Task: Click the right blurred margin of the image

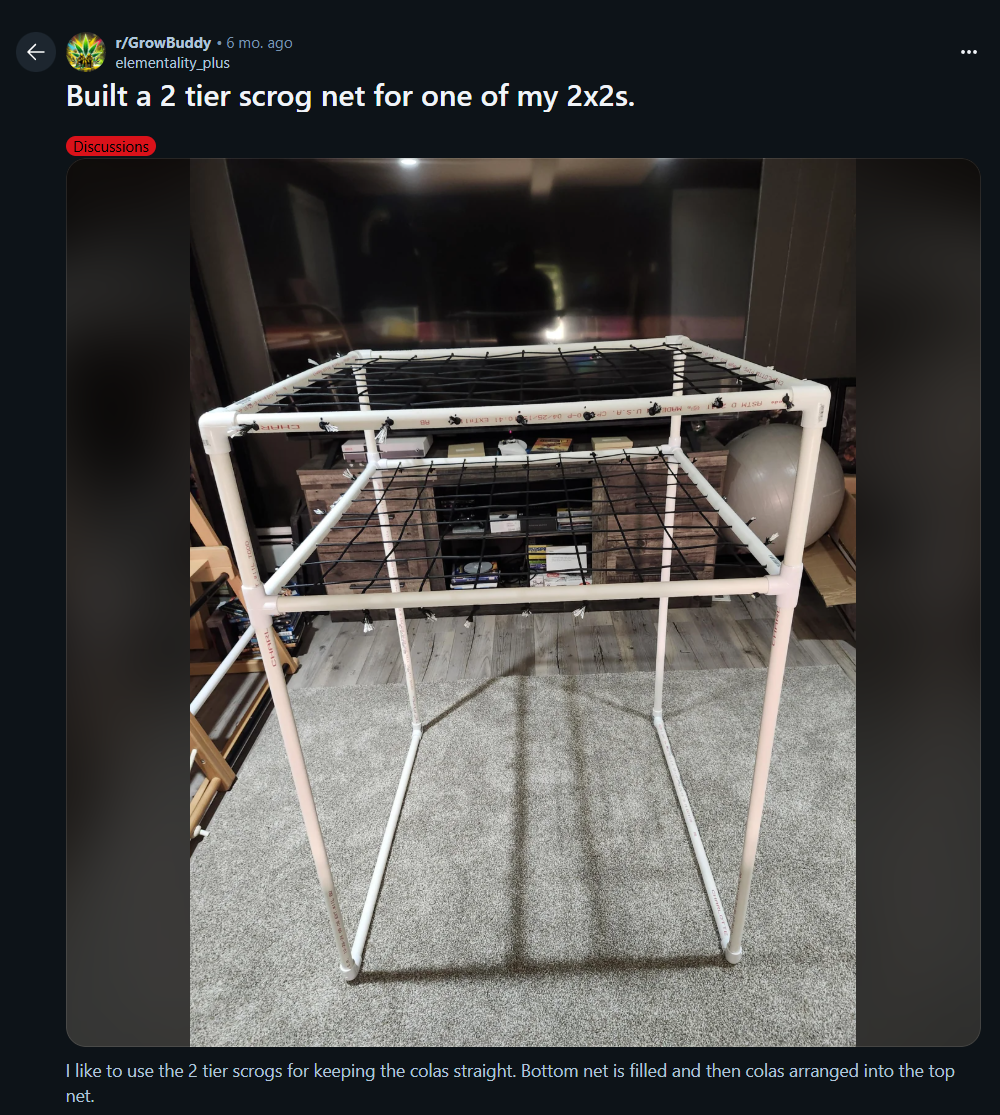Action: click(918, 602)
